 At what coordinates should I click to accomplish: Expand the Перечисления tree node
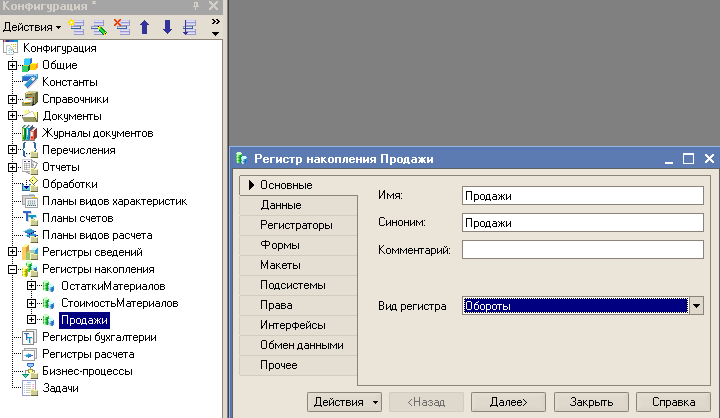[x=12, y=150]
